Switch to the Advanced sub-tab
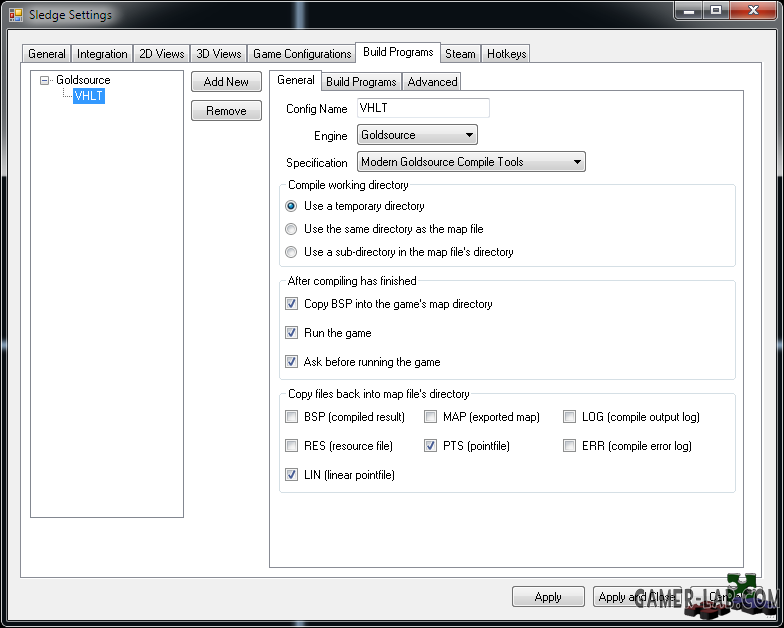 point(432,82)
